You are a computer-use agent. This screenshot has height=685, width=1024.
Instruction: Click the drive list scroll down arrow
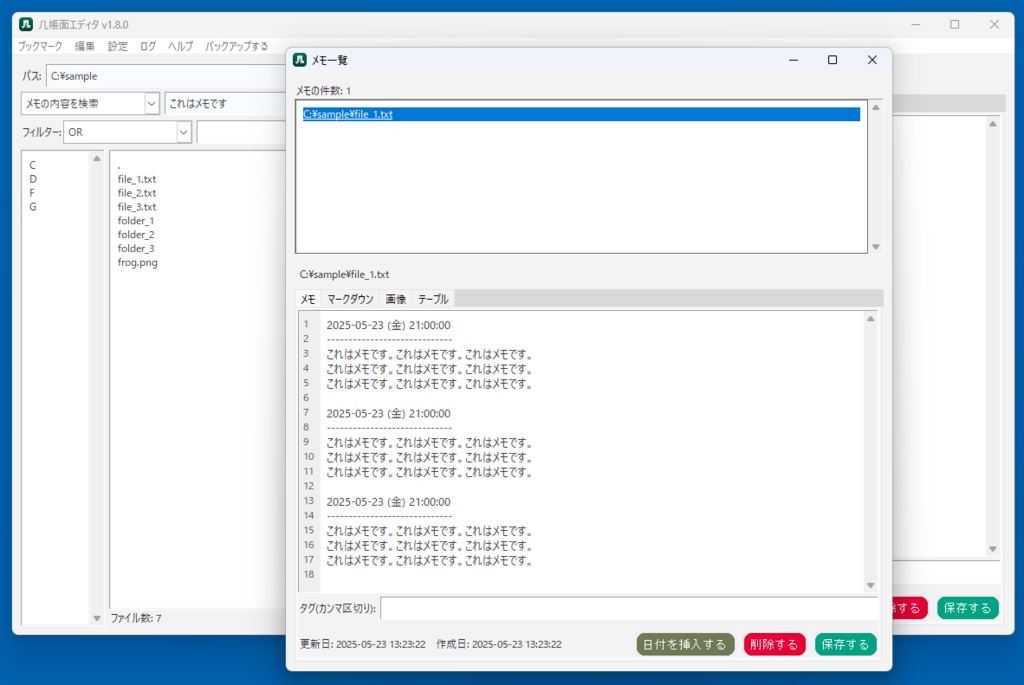(x=97, y=618)
